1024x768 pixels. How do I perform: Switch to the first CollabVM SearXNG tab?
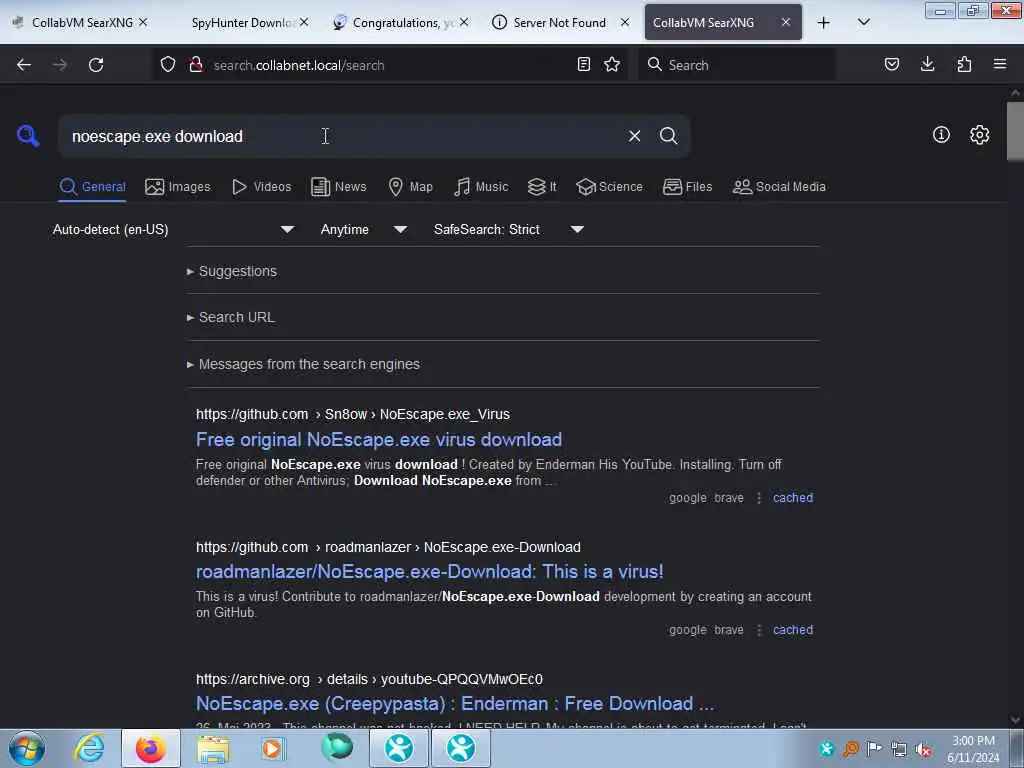tap(82, 23)
